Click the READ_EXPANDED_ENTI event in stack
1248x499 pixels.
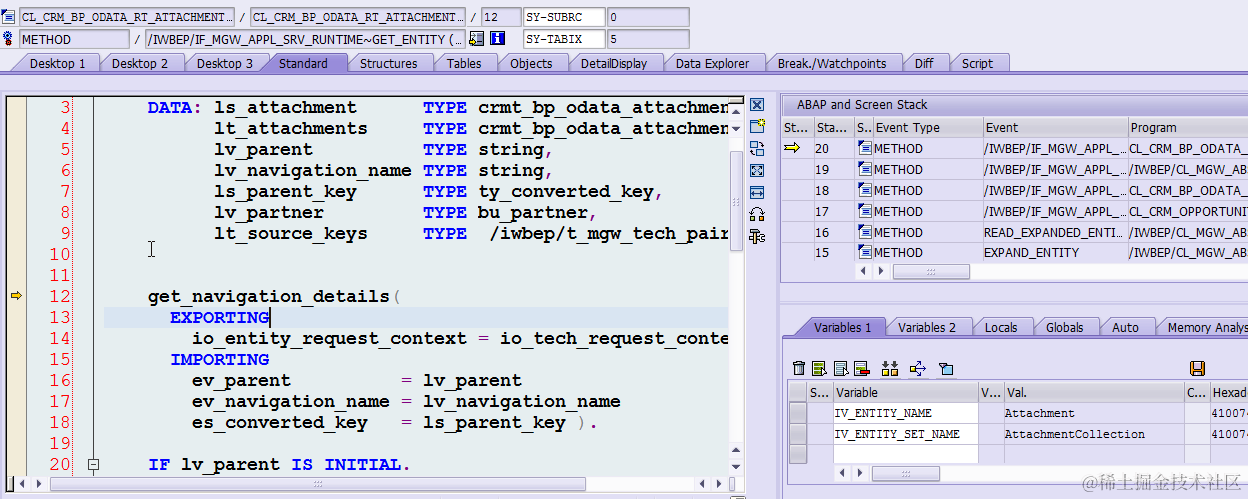[1054, 232]
